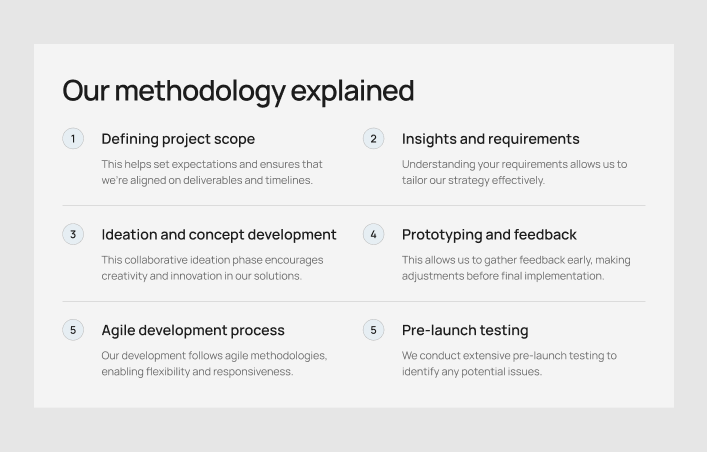The height and width of the screenshot is (452, 707).
Task: Click the number 4 circle badge
Action: [373, 235]
